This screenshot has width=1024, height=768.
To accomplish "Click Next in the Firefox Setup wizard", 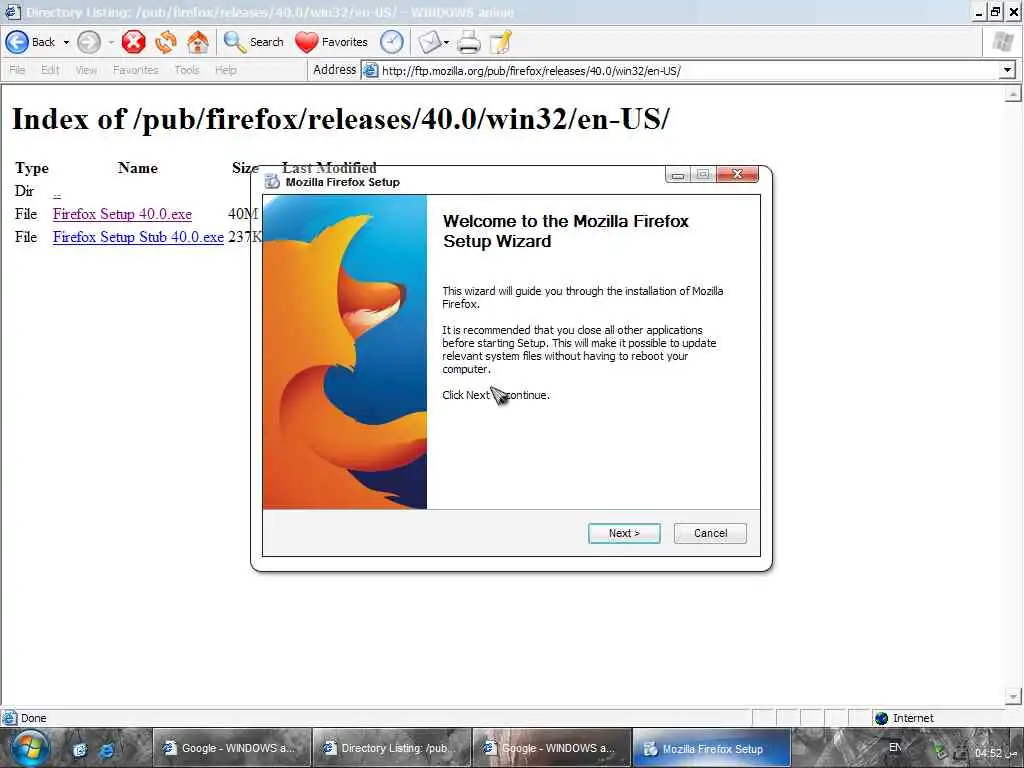I will coord(624,533).
